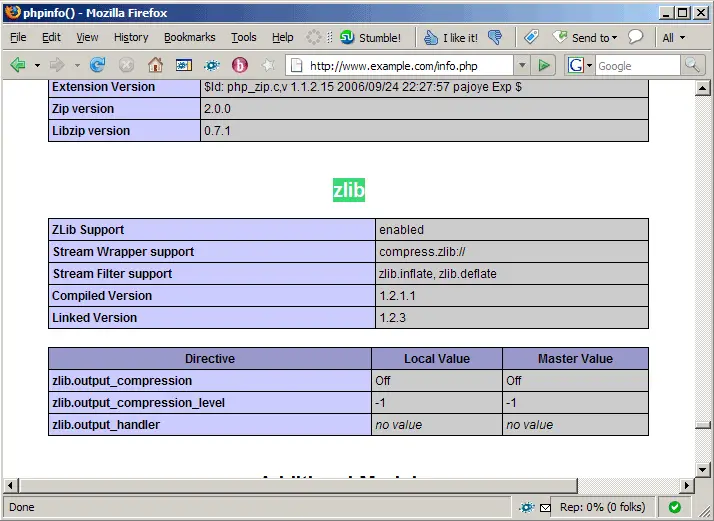This screenshot has height=521, width=714.
Task: Reload the page with the blue refresh icon
Action: pyautogui.click(x=97, y=65)
